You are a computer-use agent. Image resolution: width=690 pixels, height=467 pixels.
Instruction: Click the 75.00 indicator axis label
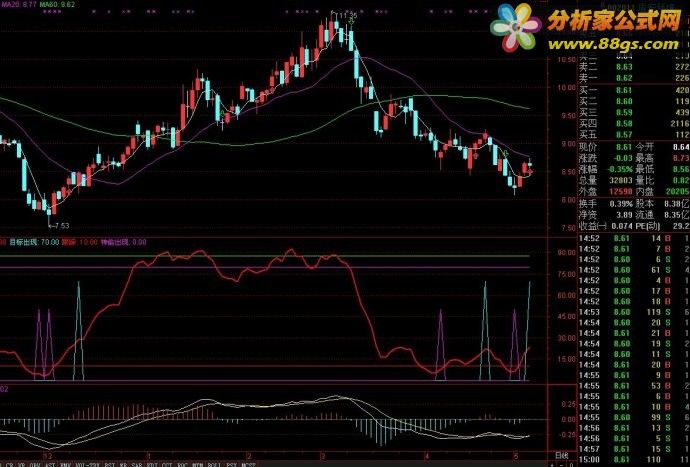[567, 274]
